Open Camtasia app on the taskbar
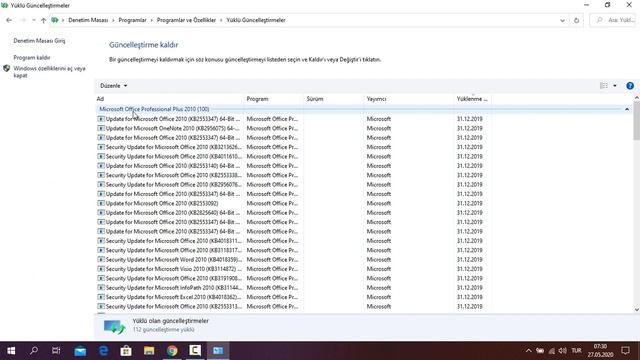The image size is (640, 360). pos(195,351)
